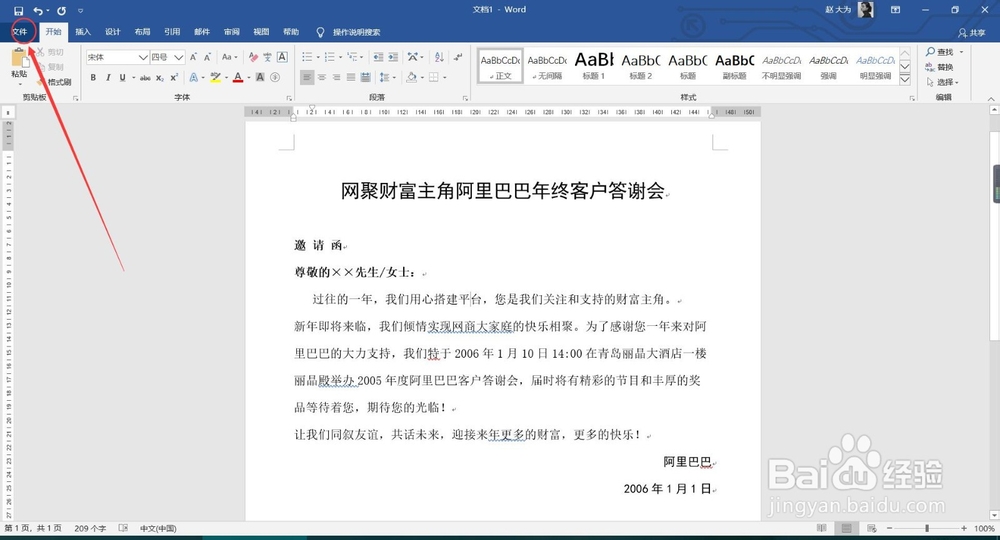Click the Increase Font Size icon

194,57
